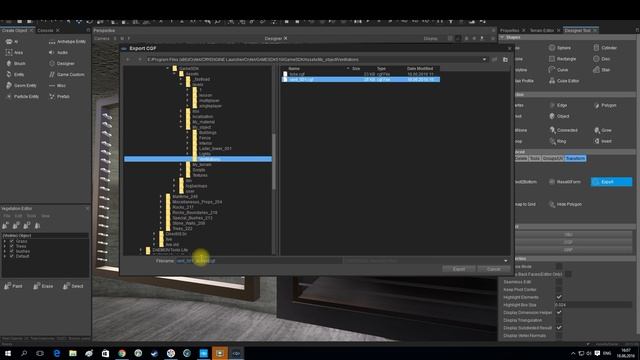Select the Prefab object type

click(x=59, y=97)
